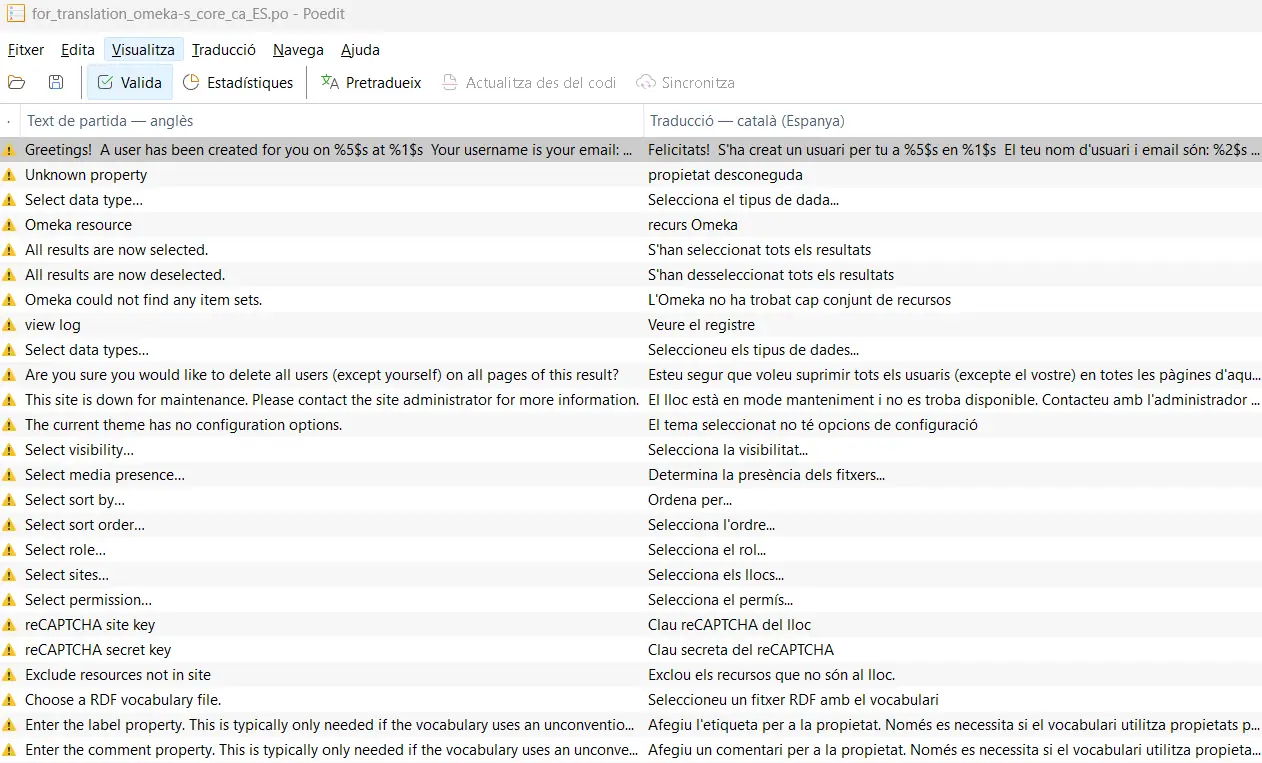The image size is (1262, 763).
Task: Open a file using the folder icon
Action: [x=16, y=82]
